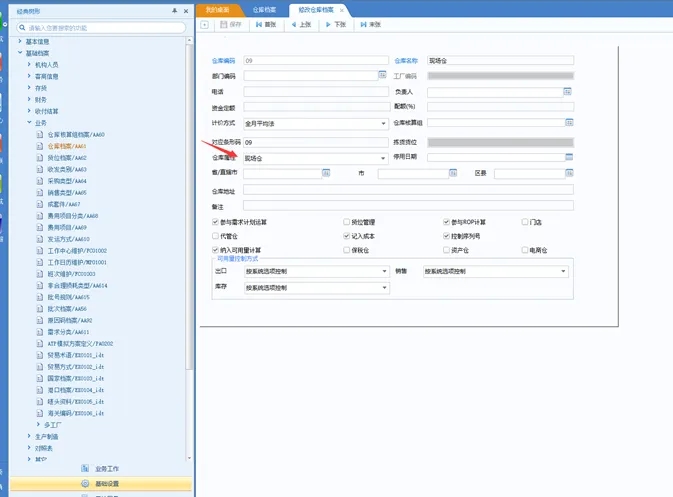Click document icon beside 收发类别/AA63
The width and height of the screenshot is (673, 497).
[39, 169]
